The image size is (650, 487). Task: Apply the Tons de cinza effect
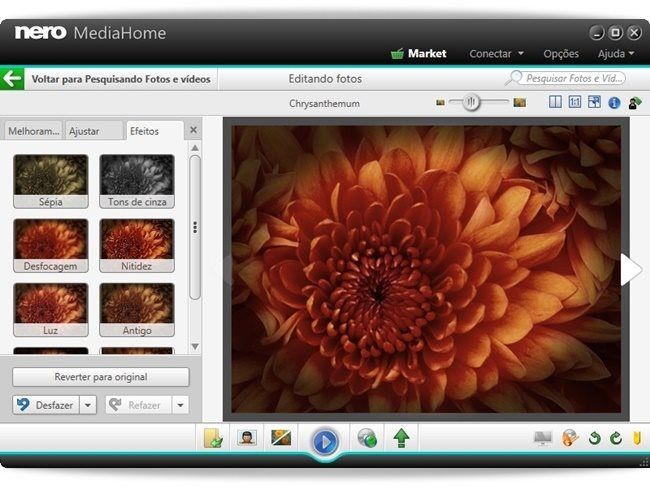point(137,181)
